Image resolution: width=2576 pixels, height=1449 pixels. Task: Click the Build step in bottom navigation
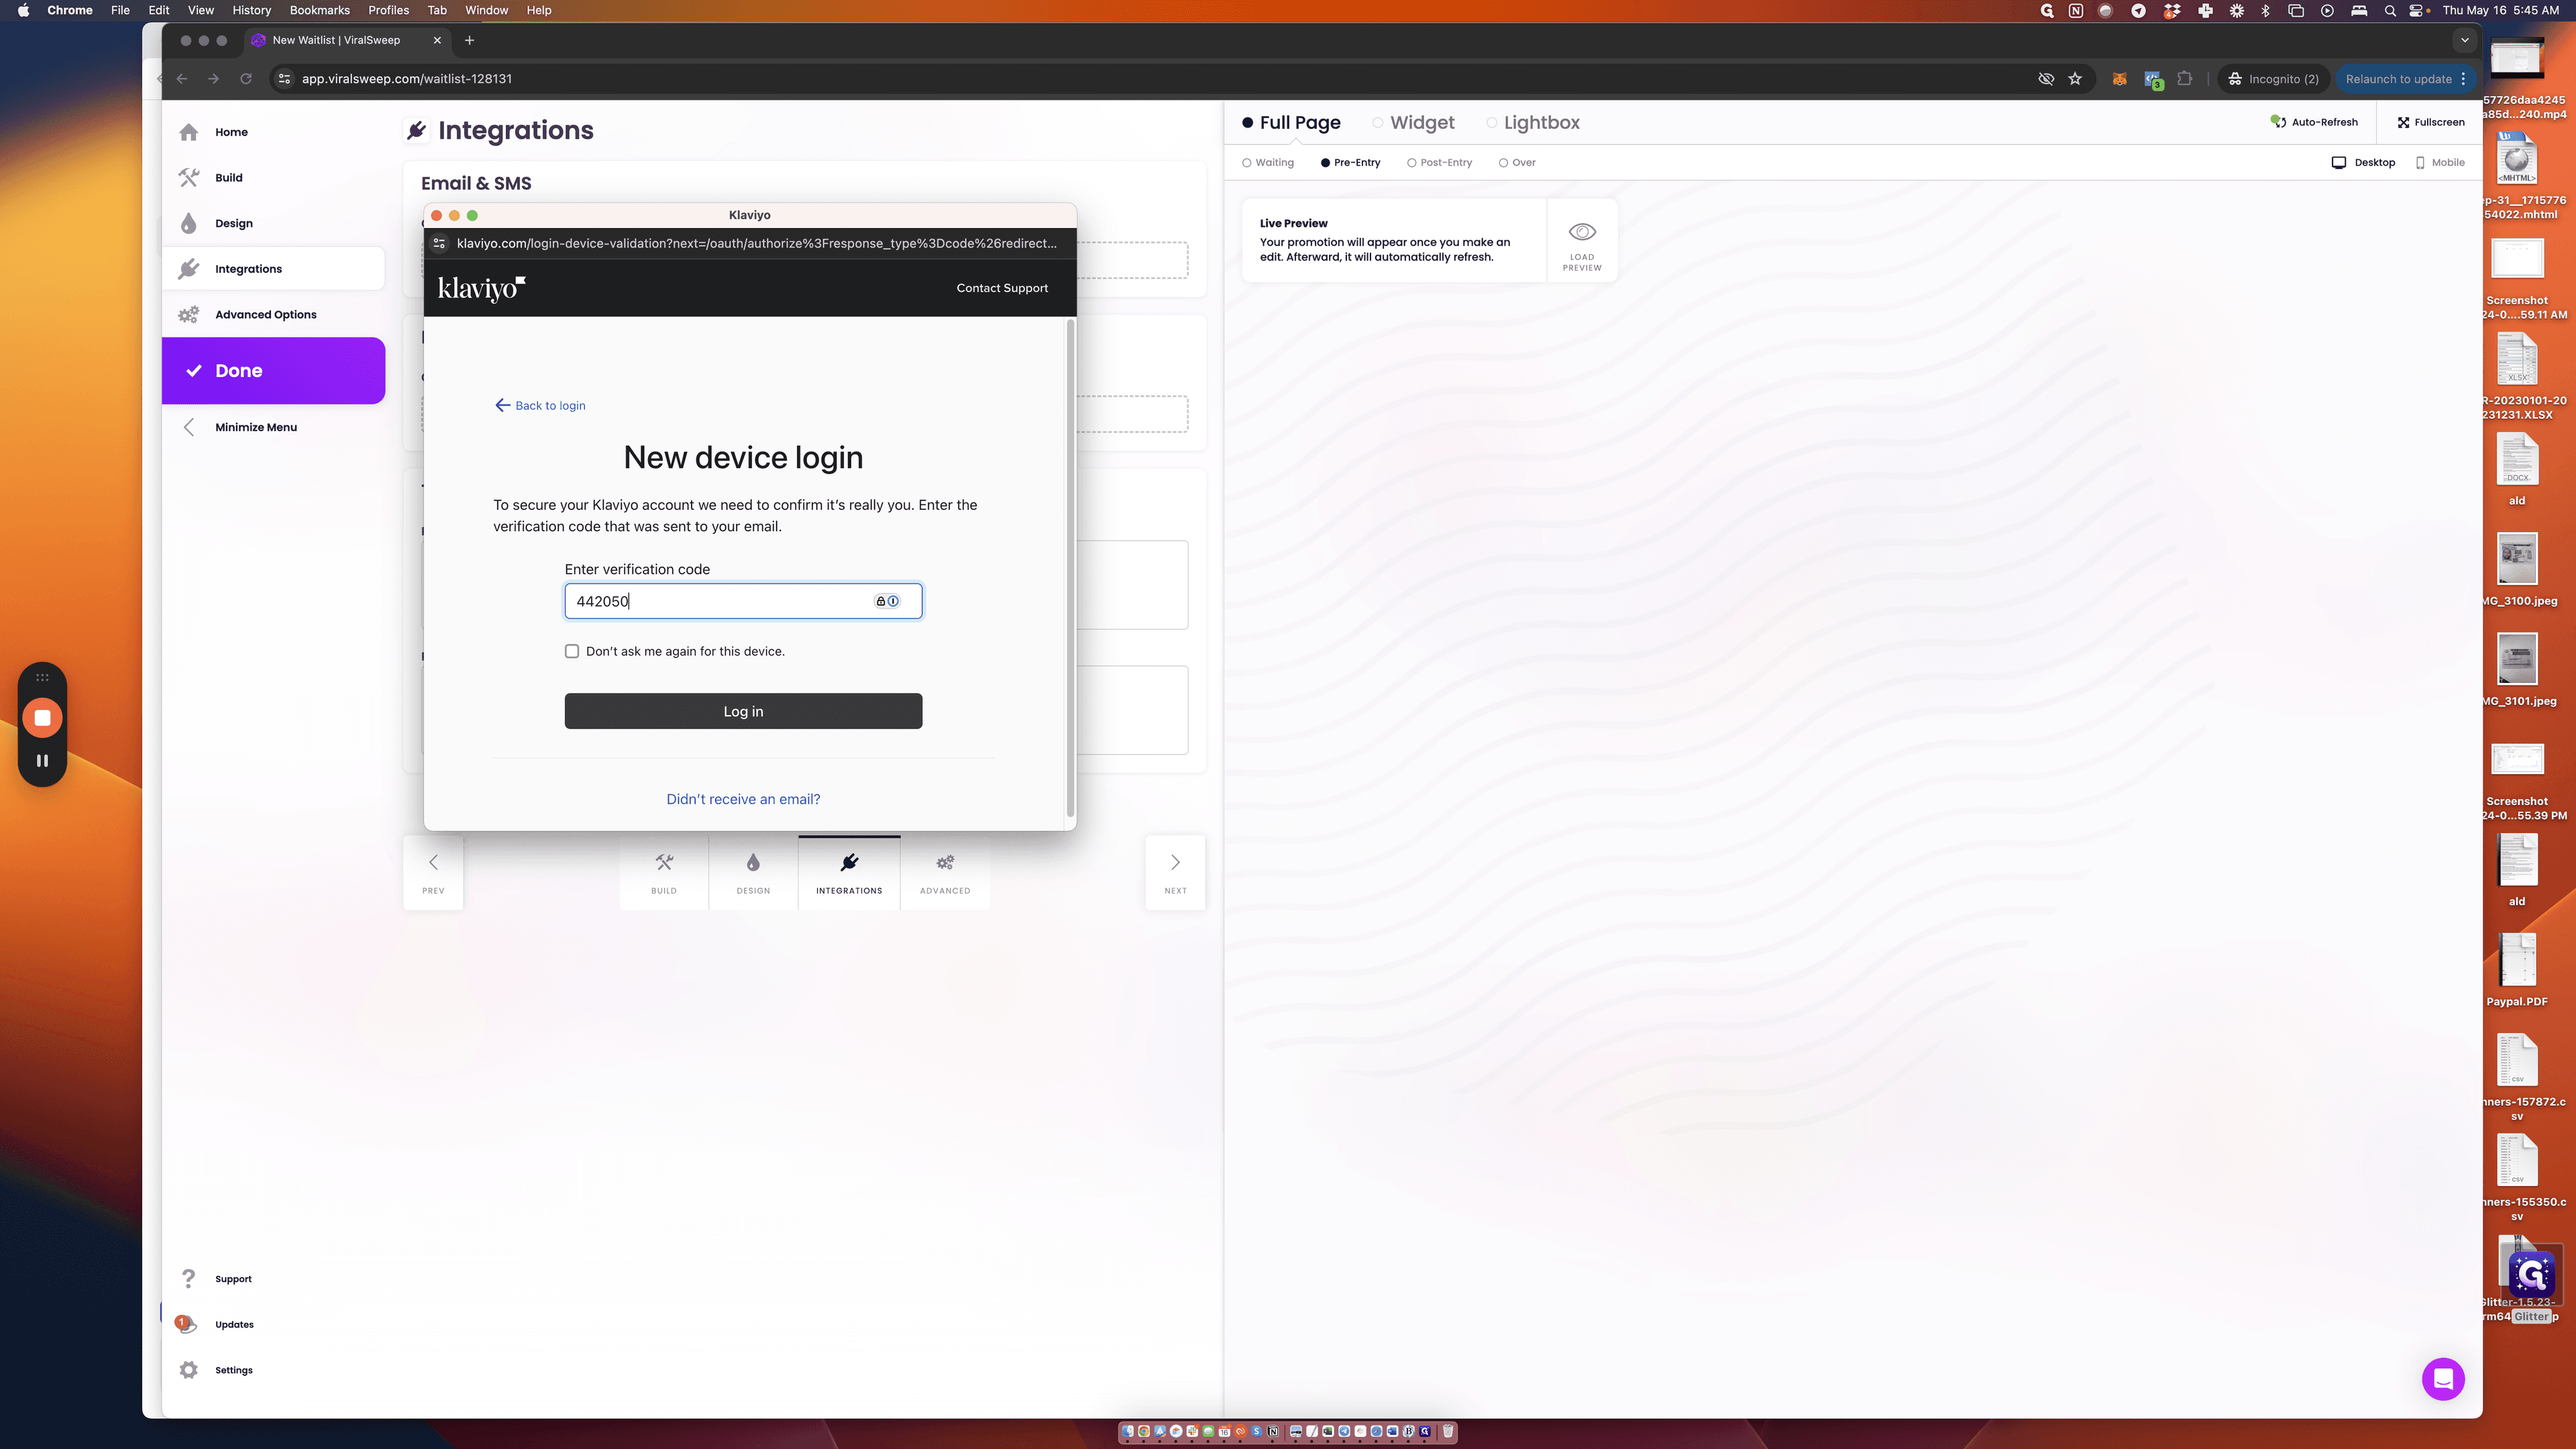click(x=664, y=872)
